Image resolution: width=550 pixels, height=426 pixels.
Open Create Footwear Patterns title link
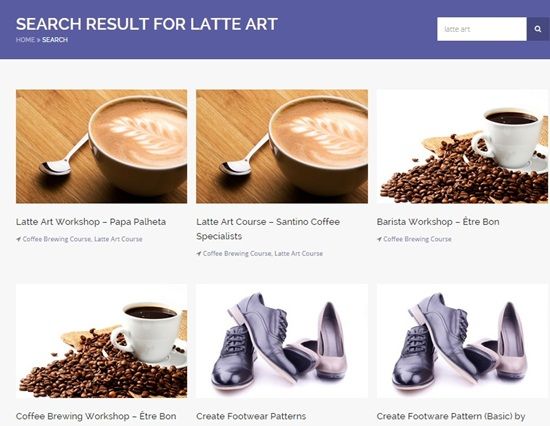coord(251,416)
